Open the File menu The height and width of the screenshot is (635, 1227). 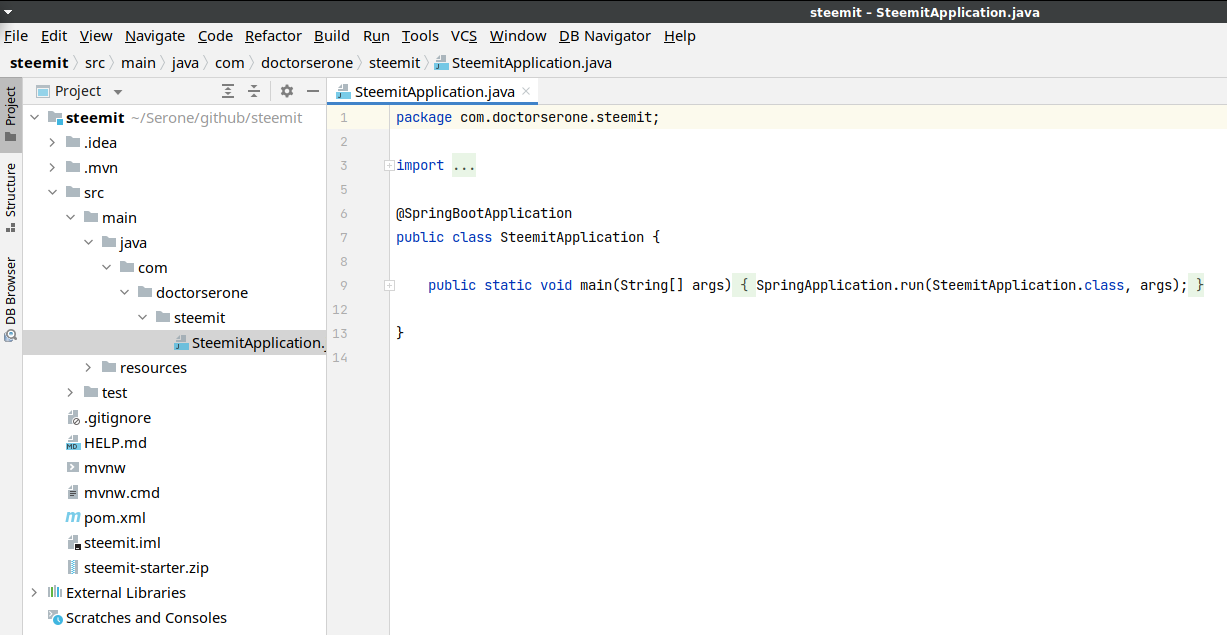click(16, 36)
